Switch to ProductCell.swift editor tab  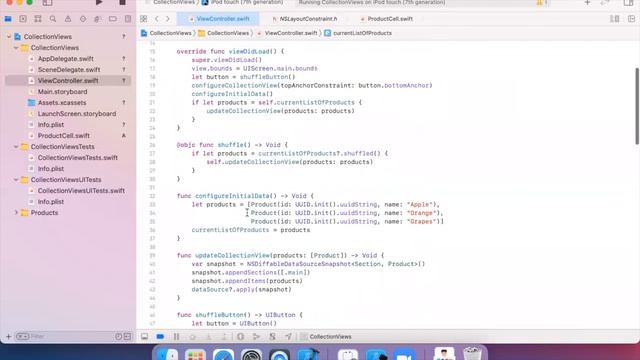[386, 19]
